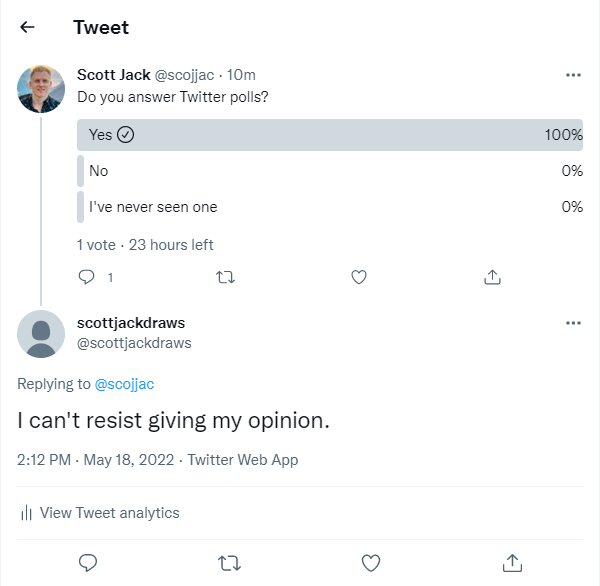Share Scott Jack's poll tweet
This screenshot has width=600, height=586.
pyautogui.click(x=492, y=277)
